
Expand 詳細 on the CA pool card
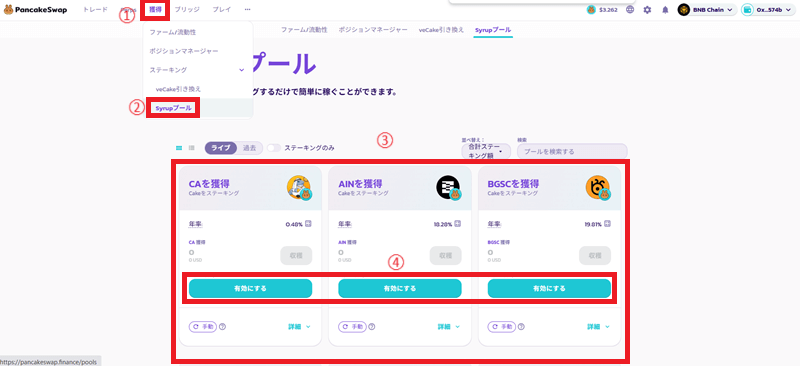coord(299,327)
